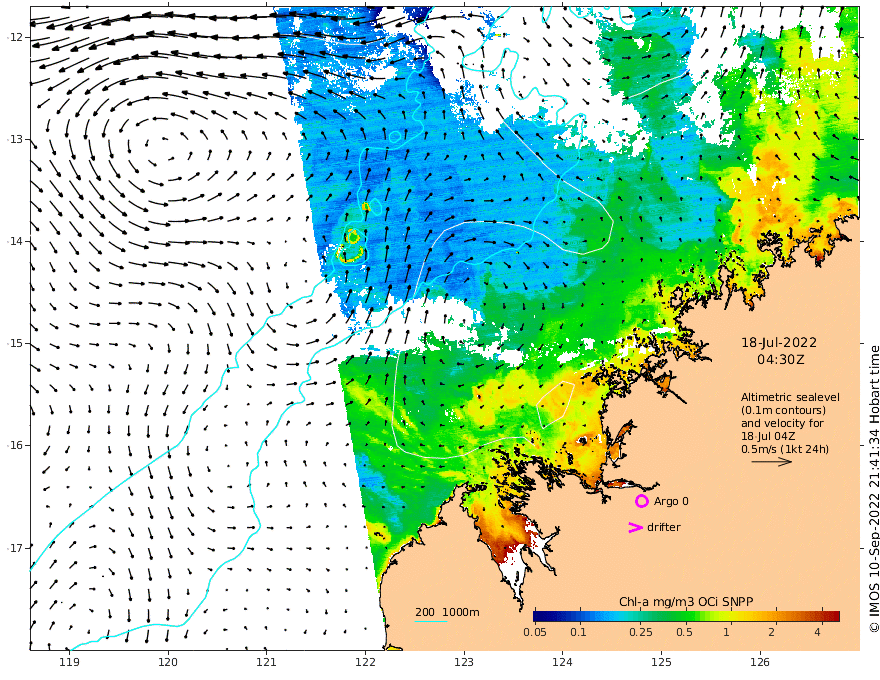The height and width of the screenshot is (680, 880).
Task: Click colorbar tick value 0.25
Action: click(640, 632)
